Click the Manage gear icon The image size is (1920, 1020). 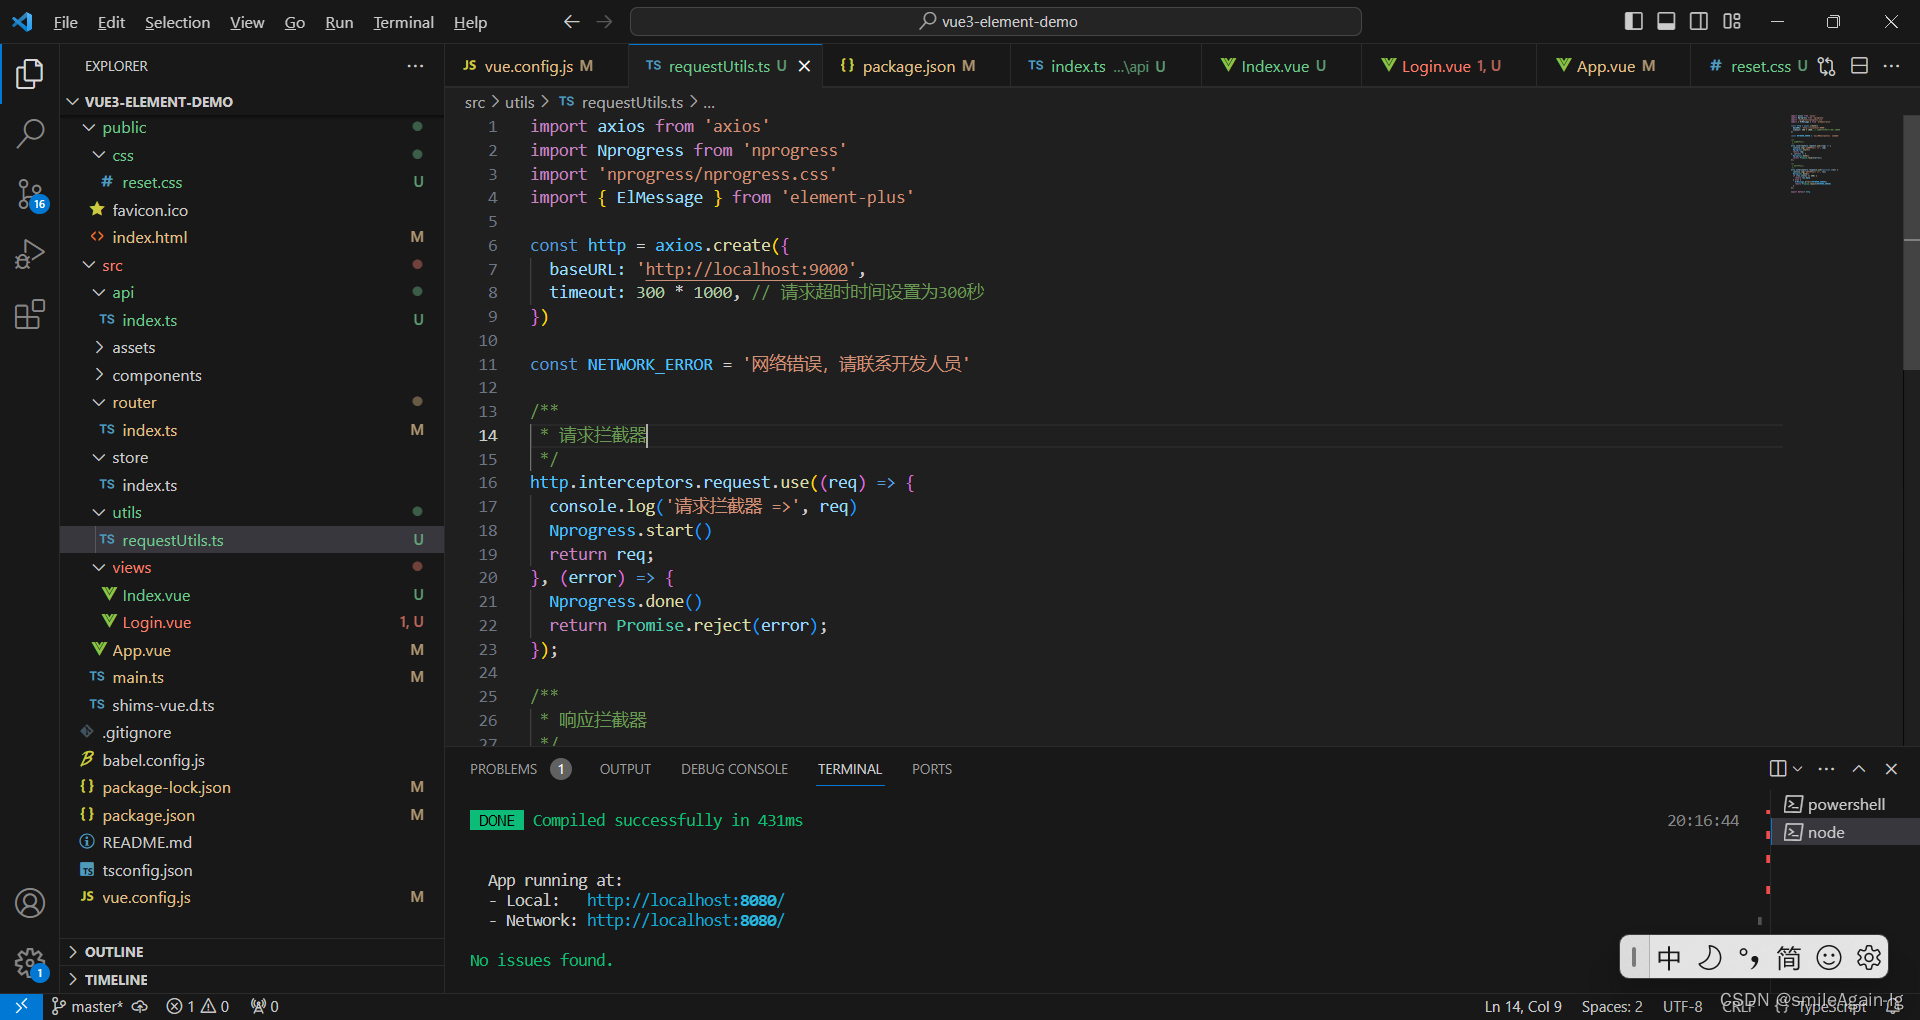[30, 963]
